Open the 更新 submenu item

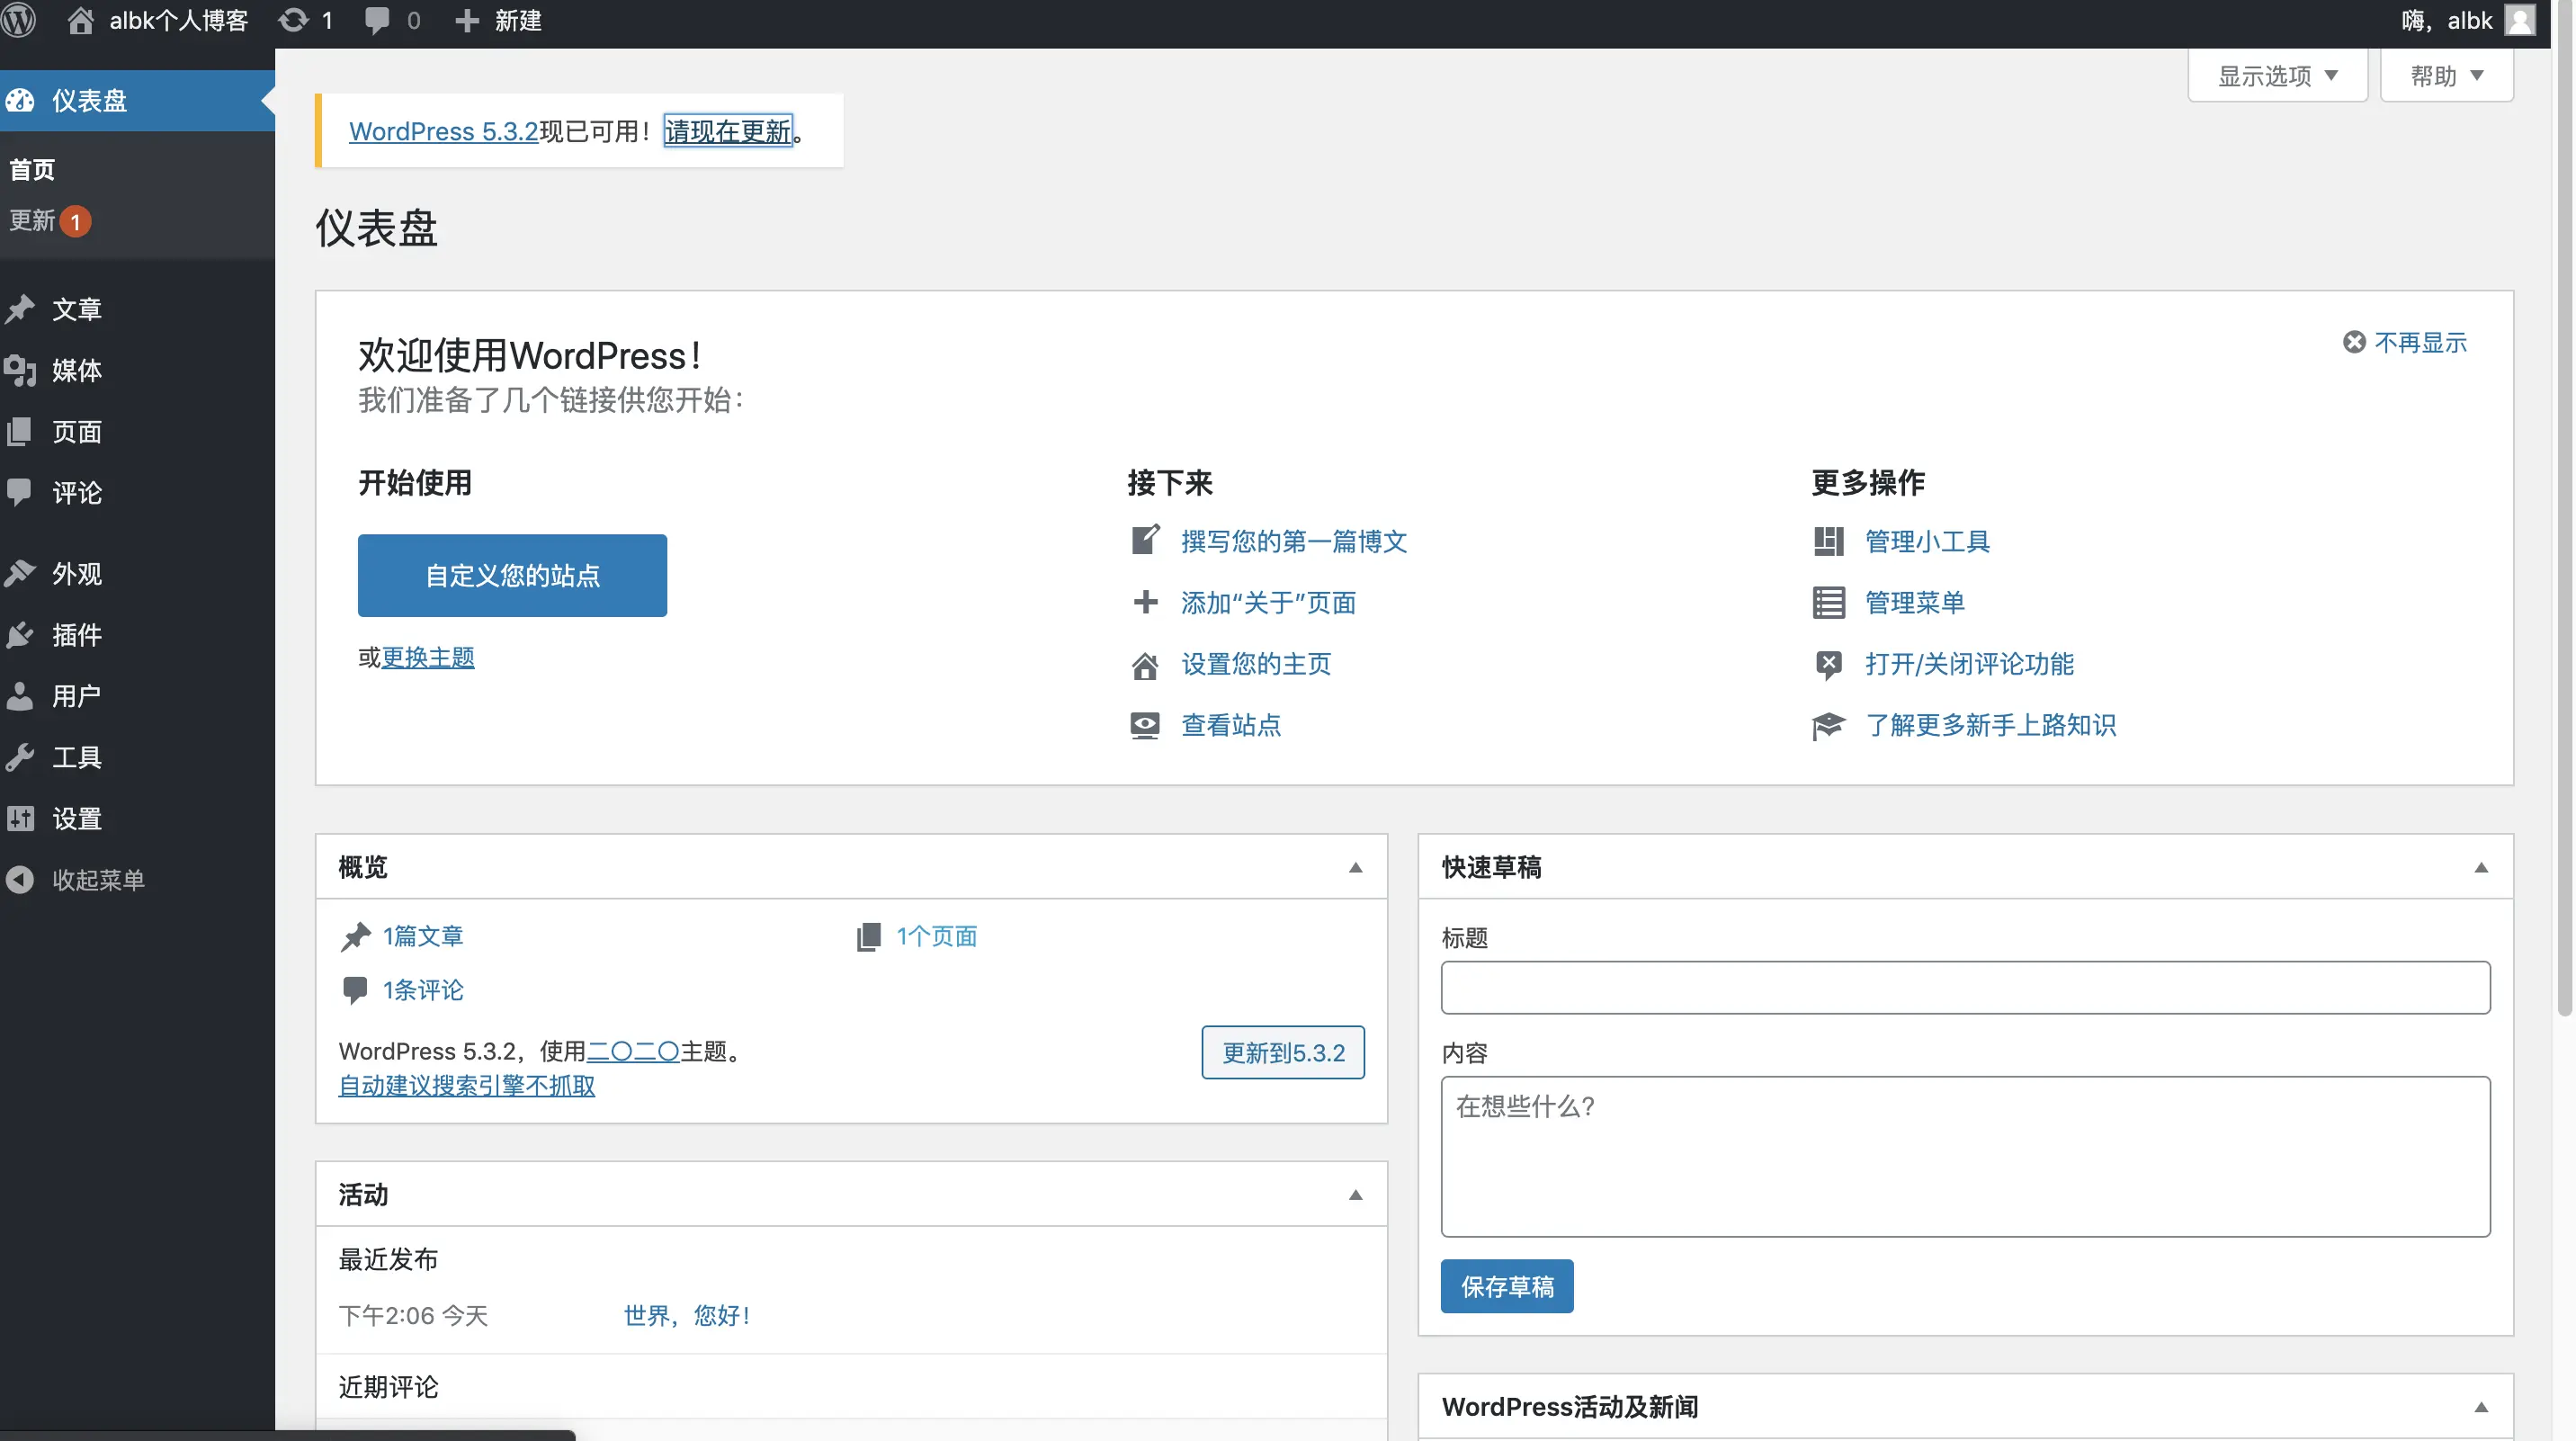33,221
